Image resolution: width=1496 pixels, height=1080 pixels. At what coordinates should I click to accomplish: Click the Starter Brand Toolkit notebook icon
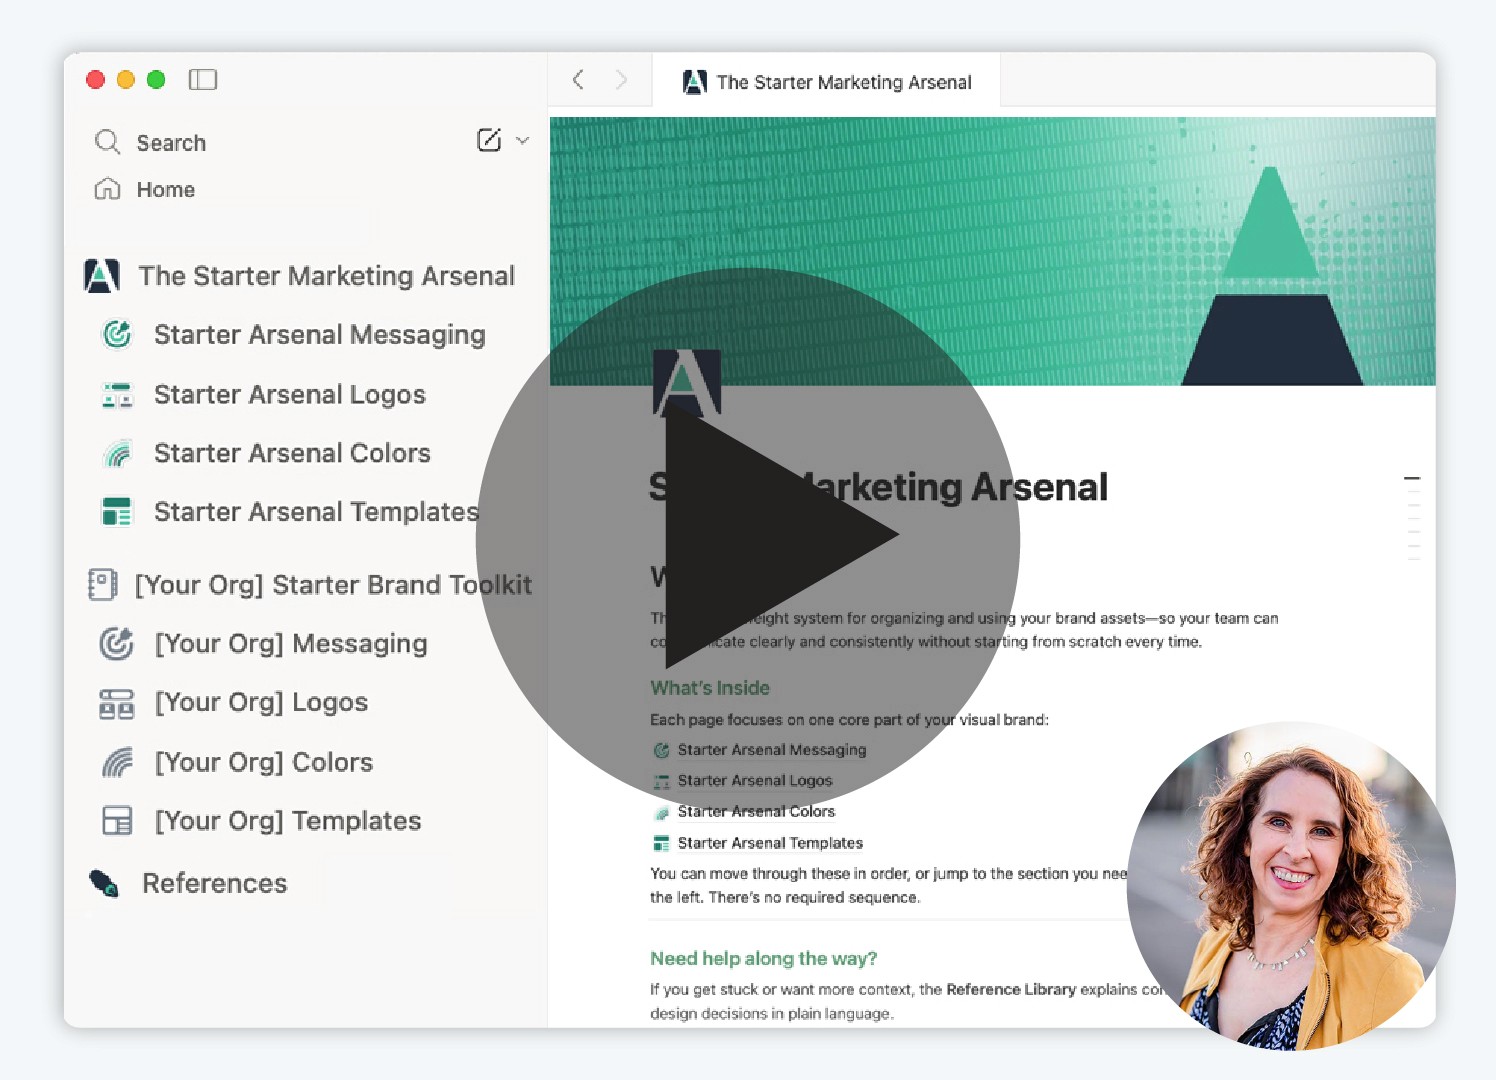[102, 585]
